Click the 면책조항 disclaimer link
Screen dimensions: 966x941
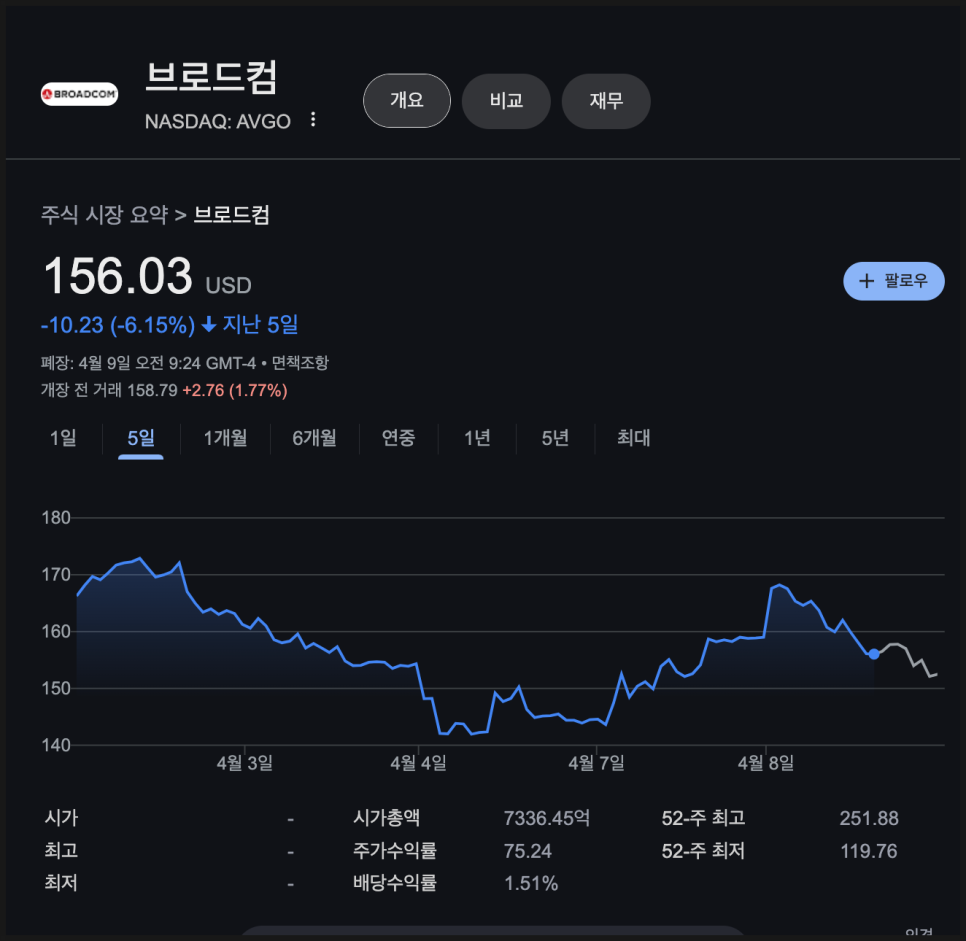pos(300,363)
